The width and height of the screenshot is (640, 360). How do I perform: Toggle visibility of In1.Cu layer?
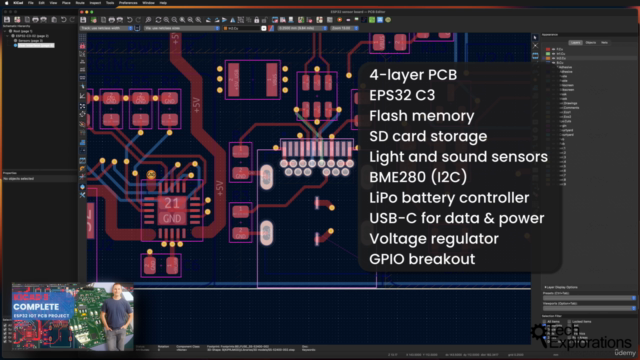click(x=553, y=54)
